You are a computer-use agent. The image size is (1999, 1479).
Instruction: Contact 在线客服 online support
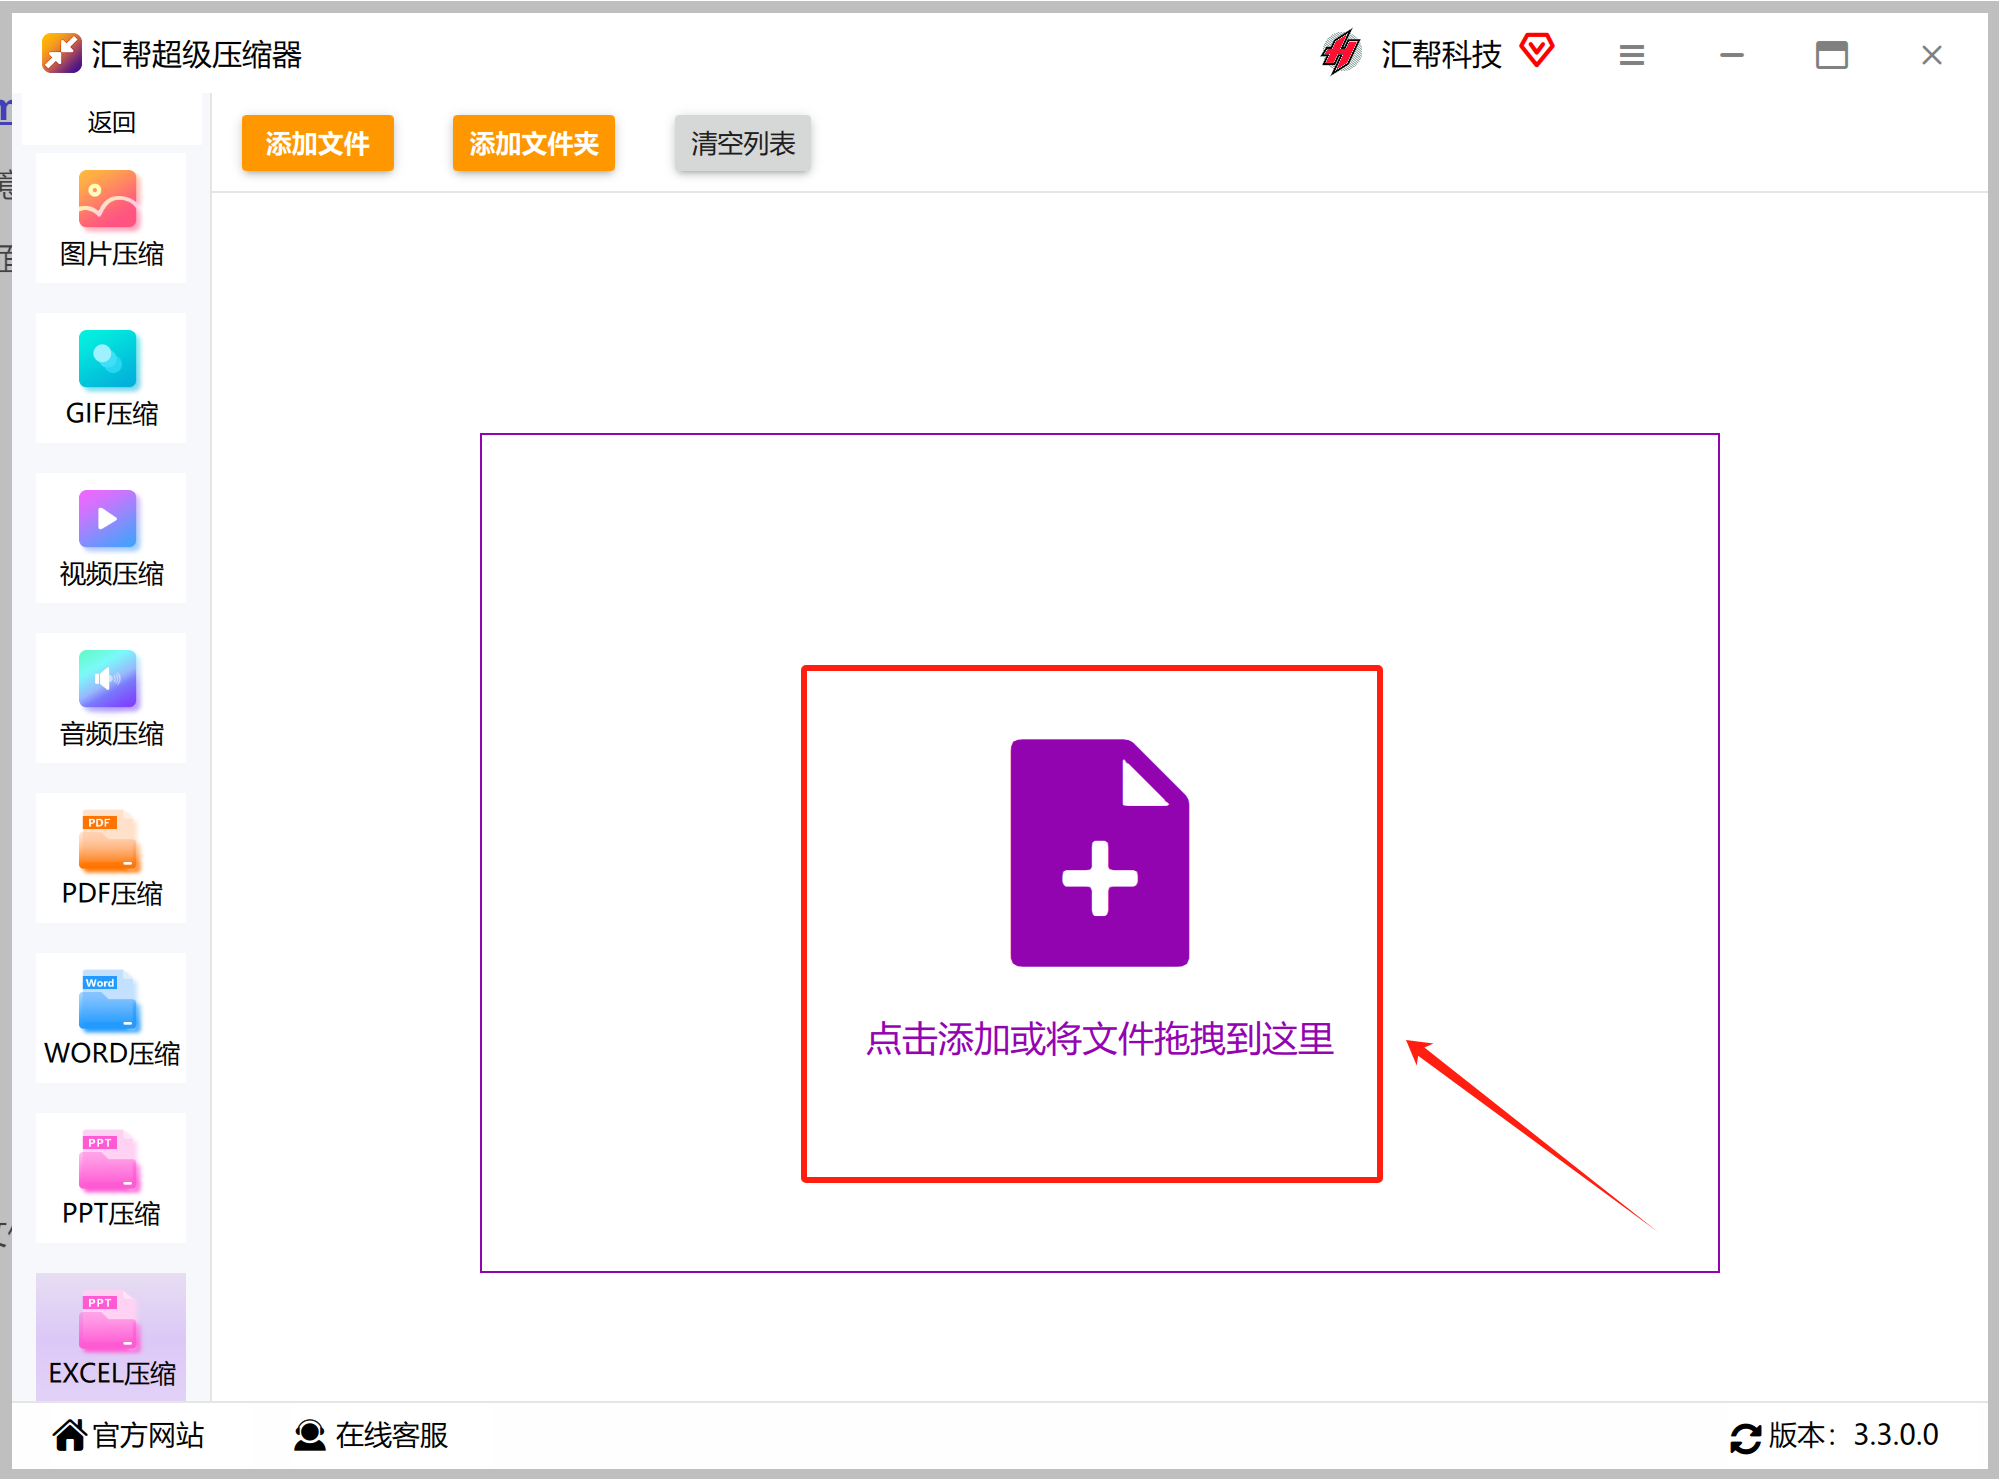tap(371, 1435)
